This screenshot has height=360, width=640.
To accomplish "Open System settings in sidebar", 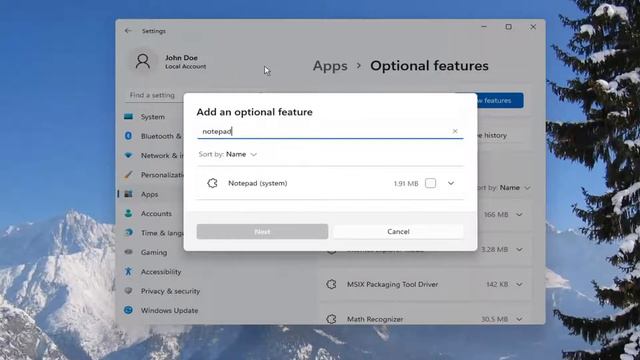I will coord(153,117).
